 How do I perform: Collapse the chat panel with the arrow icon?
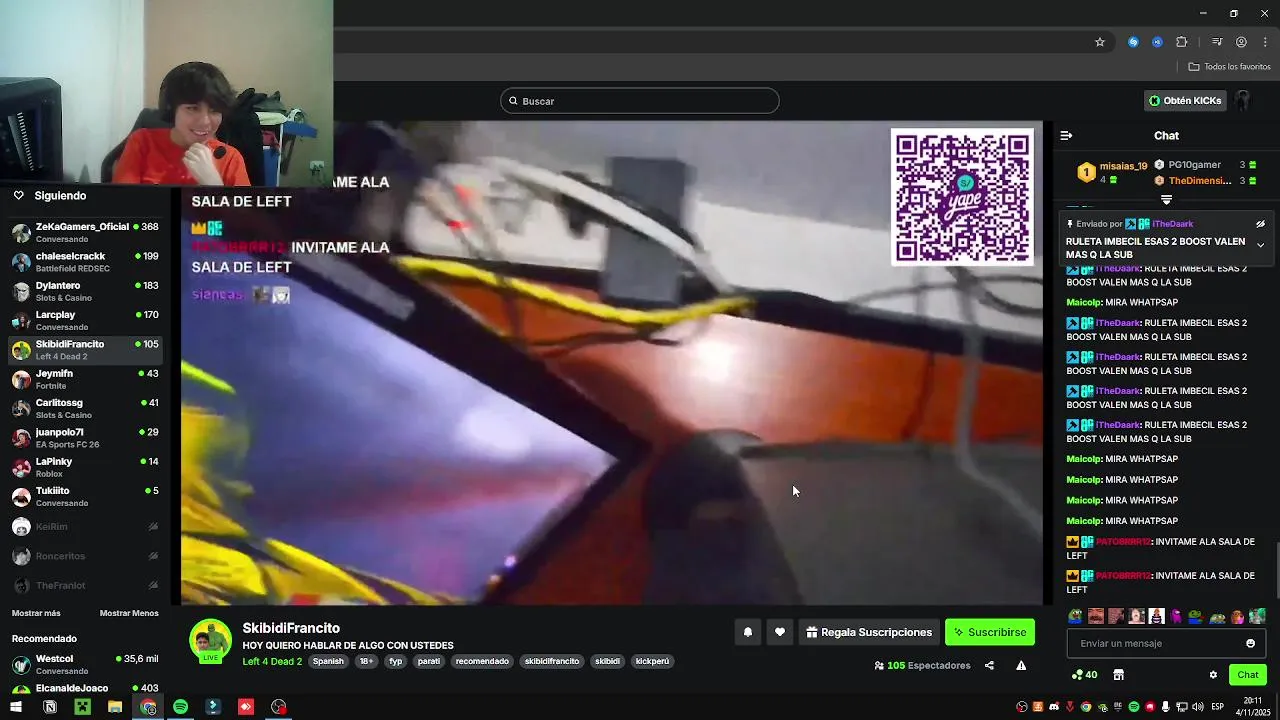coord(1066,135)
